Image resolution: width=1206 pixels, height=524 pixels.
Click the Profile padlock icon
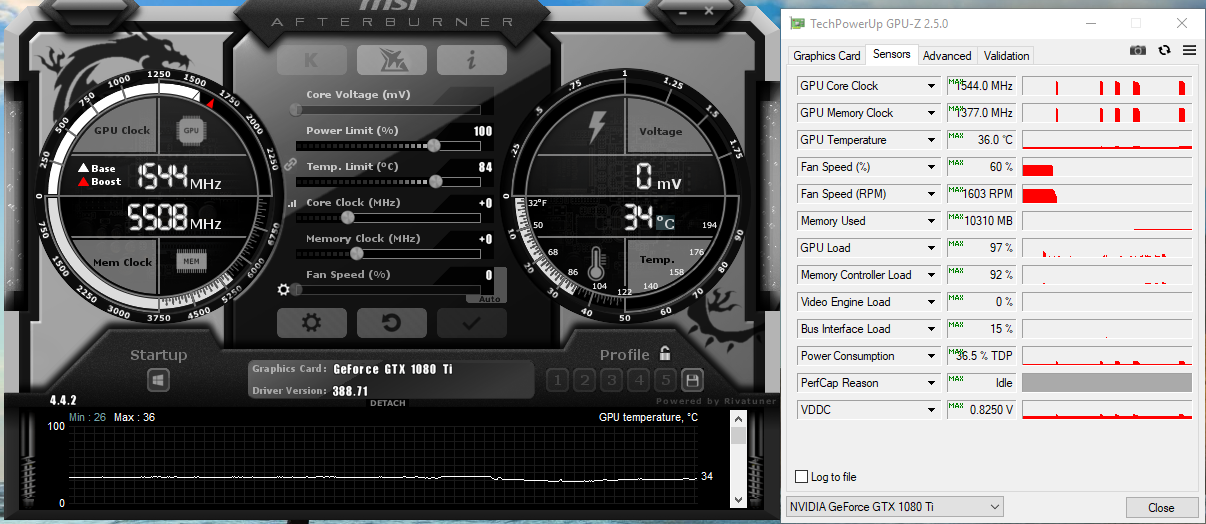pyautogui.click(x=665, y=353)
